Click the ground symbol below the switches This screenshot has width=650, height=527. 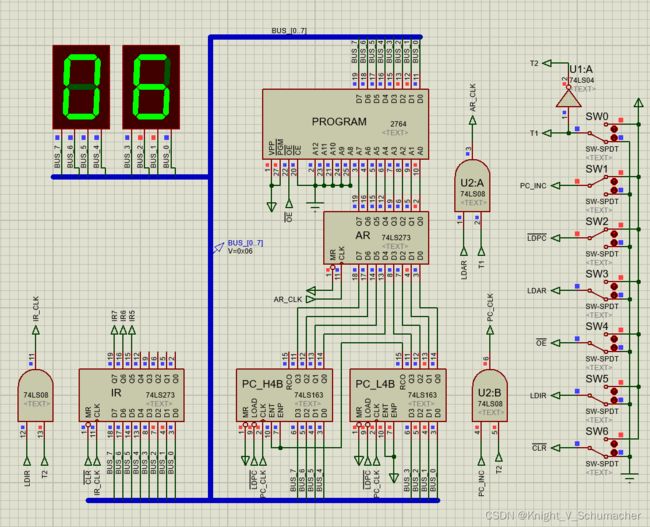pos(630,478)
